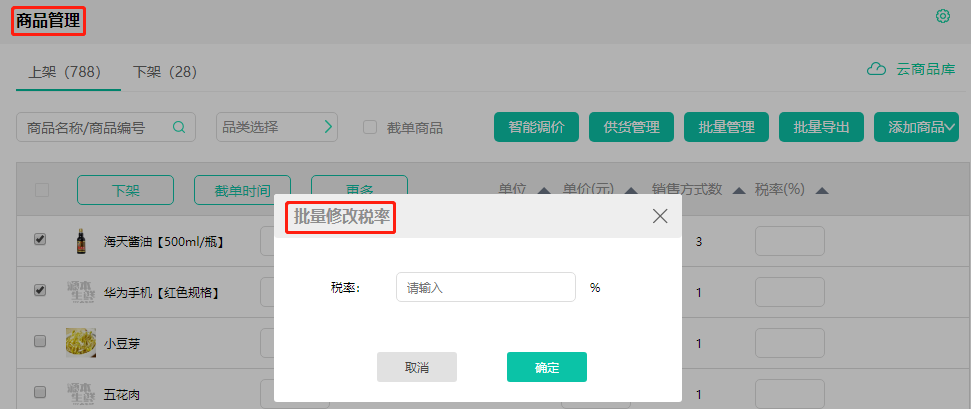This screenshot has width=971, height=409.
Task: Click 小豆芽 product name
Action: [122, 343]
